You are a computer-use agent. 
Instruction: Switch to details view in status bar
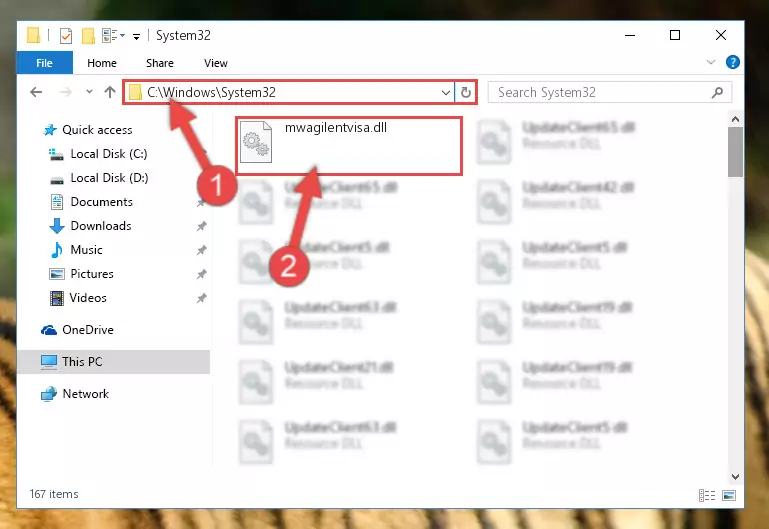[707, 495]
